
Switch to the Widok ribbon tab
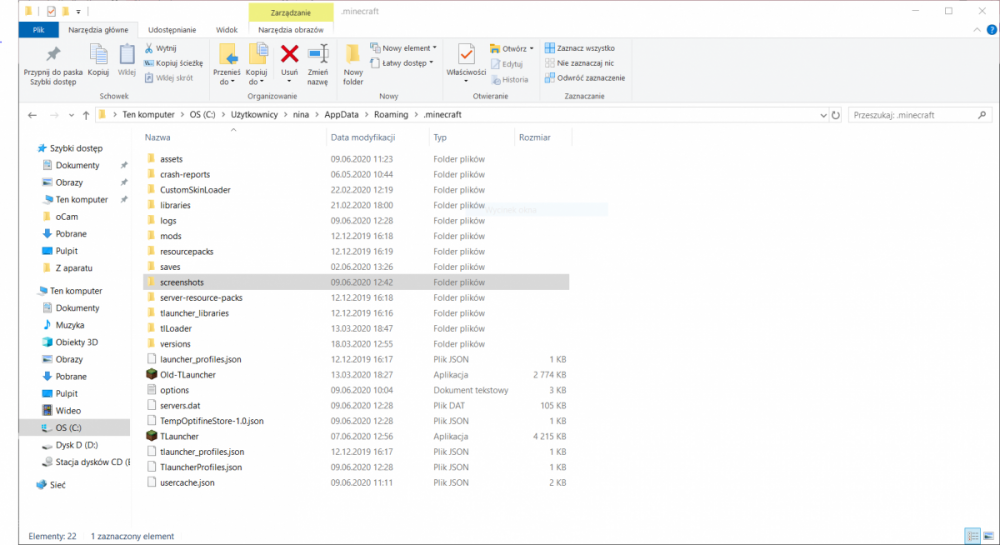(227, 30)
